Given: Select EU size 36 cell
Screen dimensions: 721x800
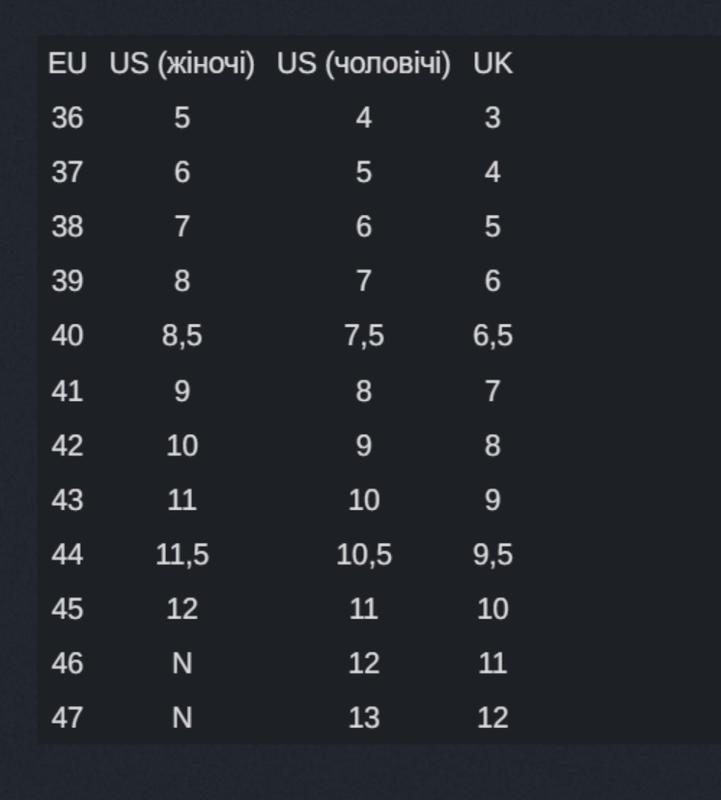Looking at the screenshot, I should tap(67, 118).
